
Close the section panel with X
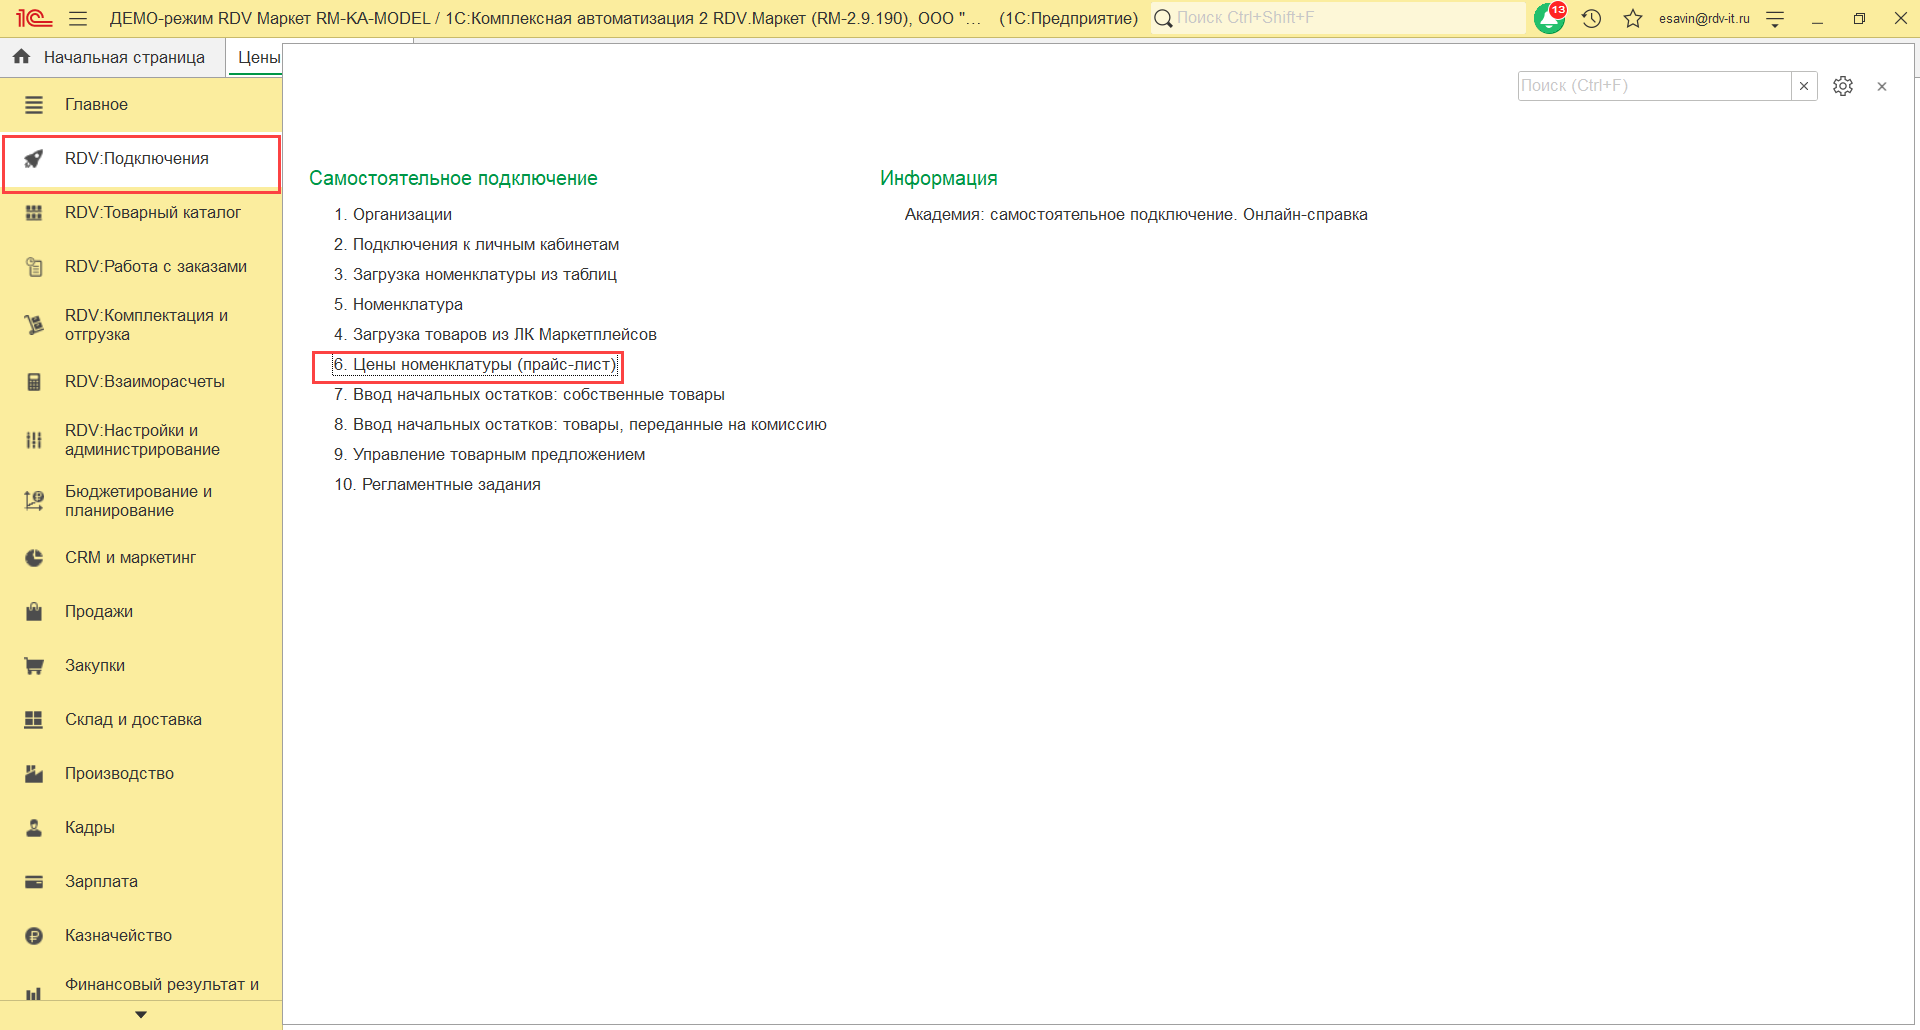coord(1882,86)
